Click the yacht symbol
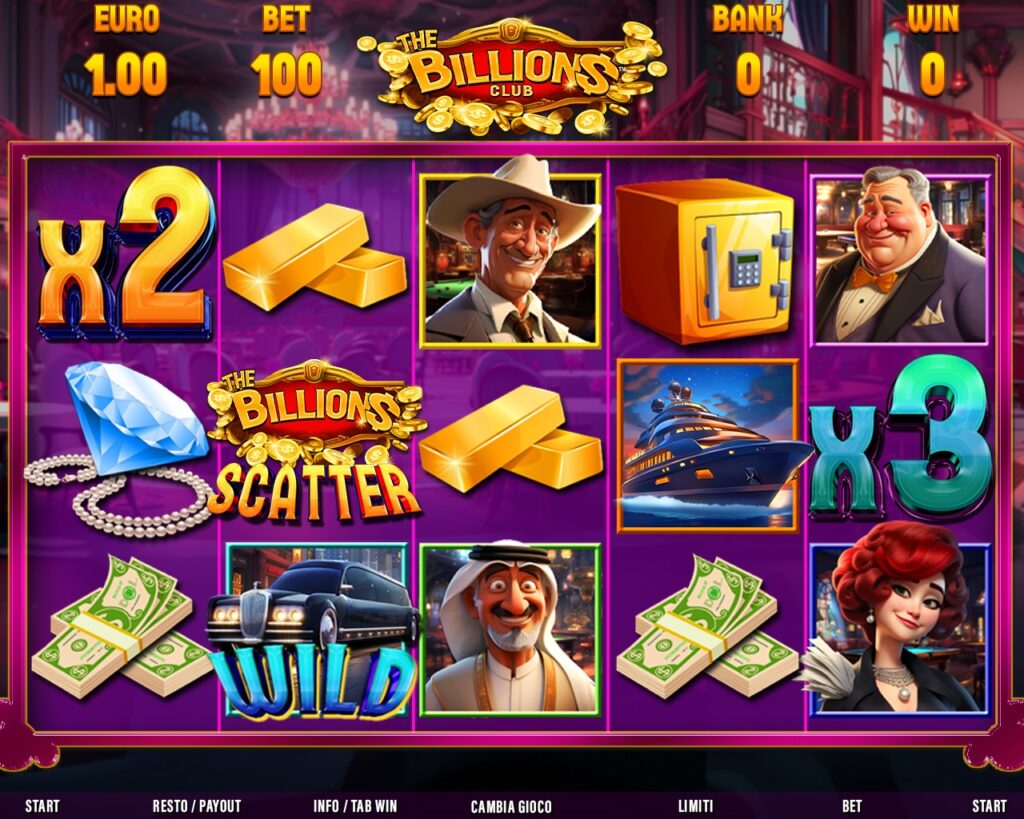 tap(709, 445)
